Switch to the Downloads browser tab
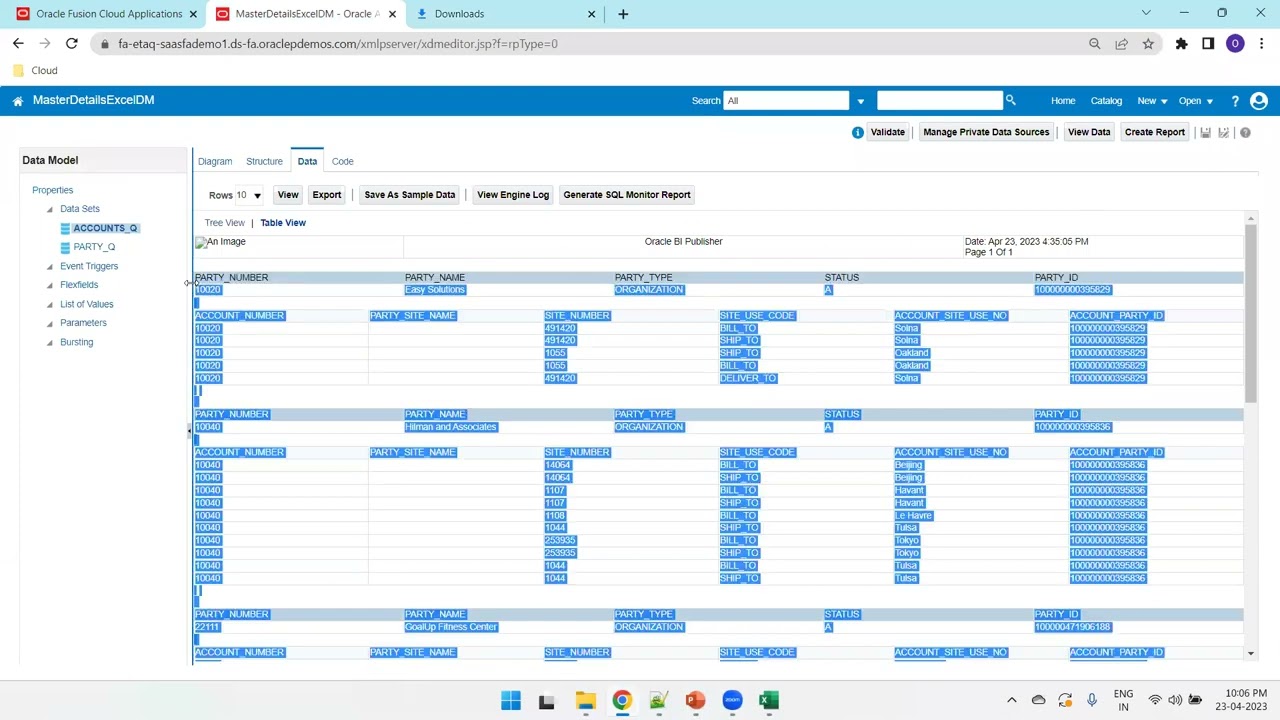Screen dimensions: 1280x720 504,14
